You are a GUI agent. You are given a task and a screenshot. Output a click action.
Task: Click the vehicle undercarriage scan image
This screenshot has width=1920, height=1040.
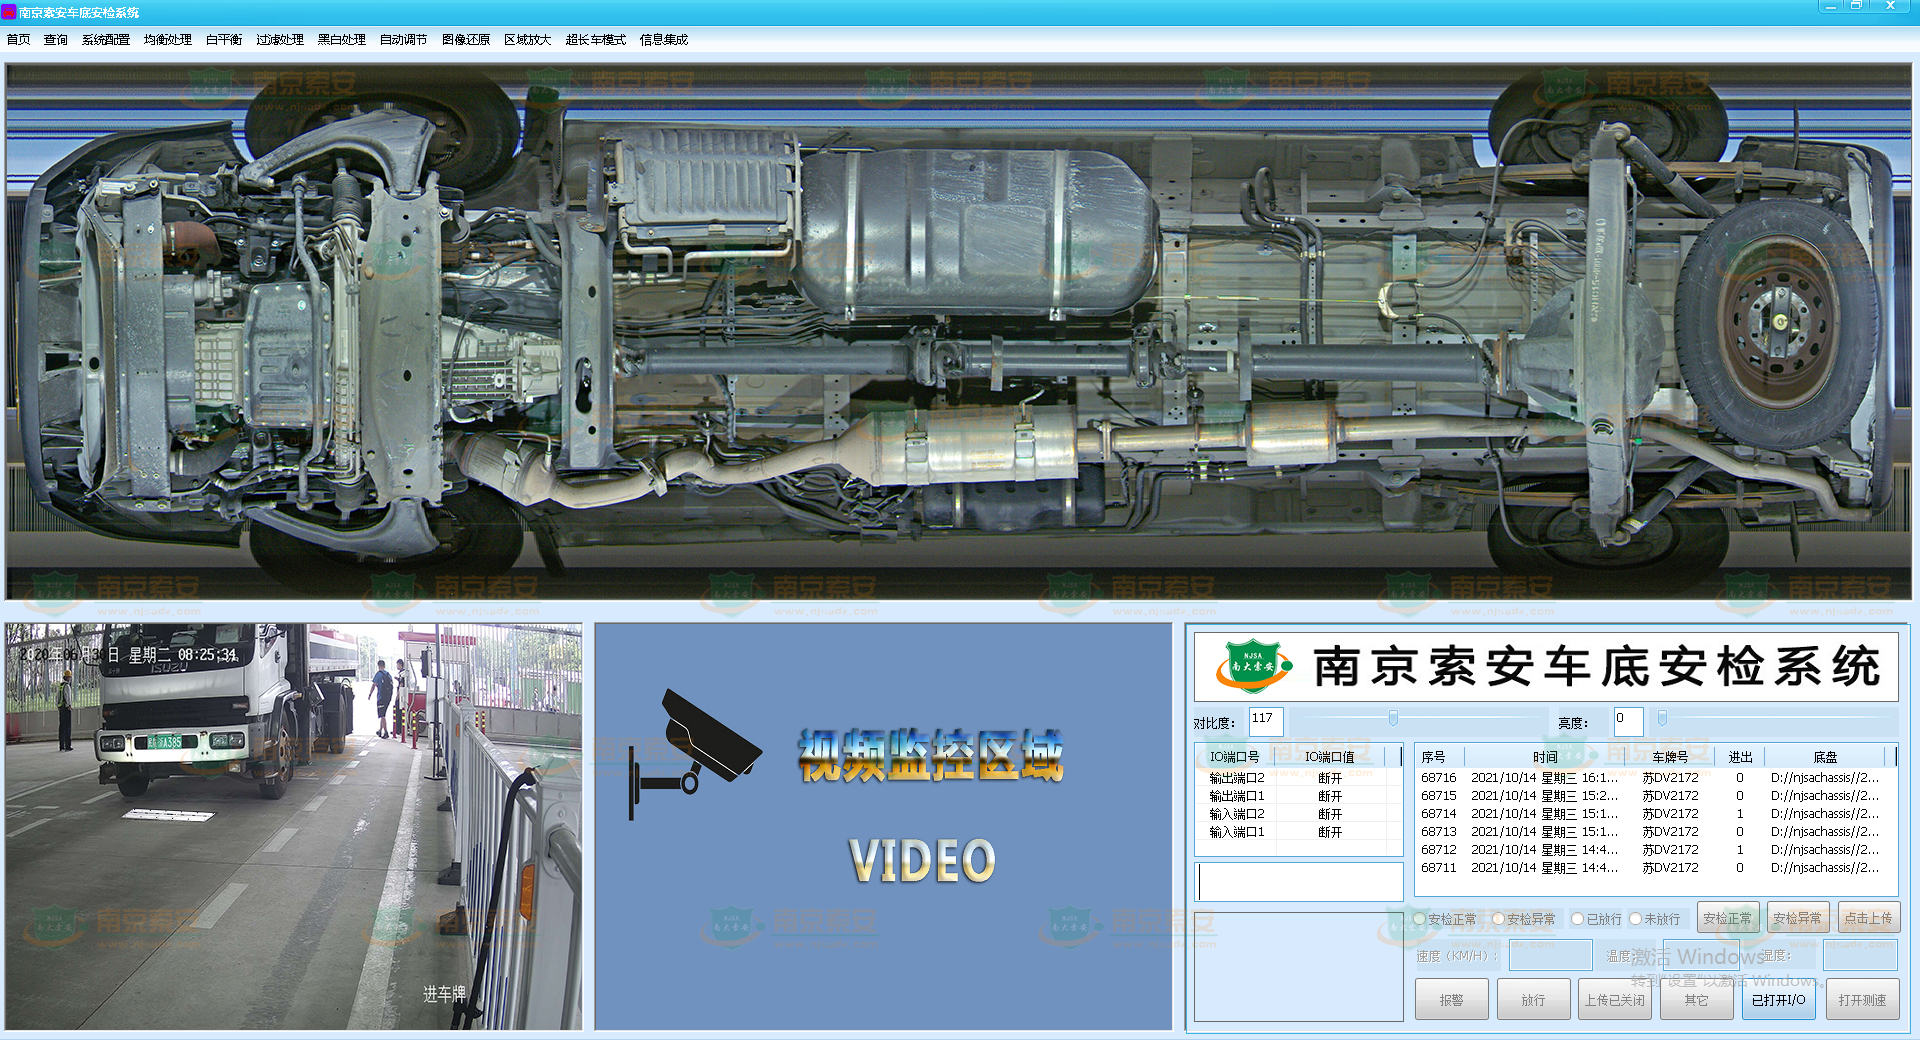click(958, 331)
